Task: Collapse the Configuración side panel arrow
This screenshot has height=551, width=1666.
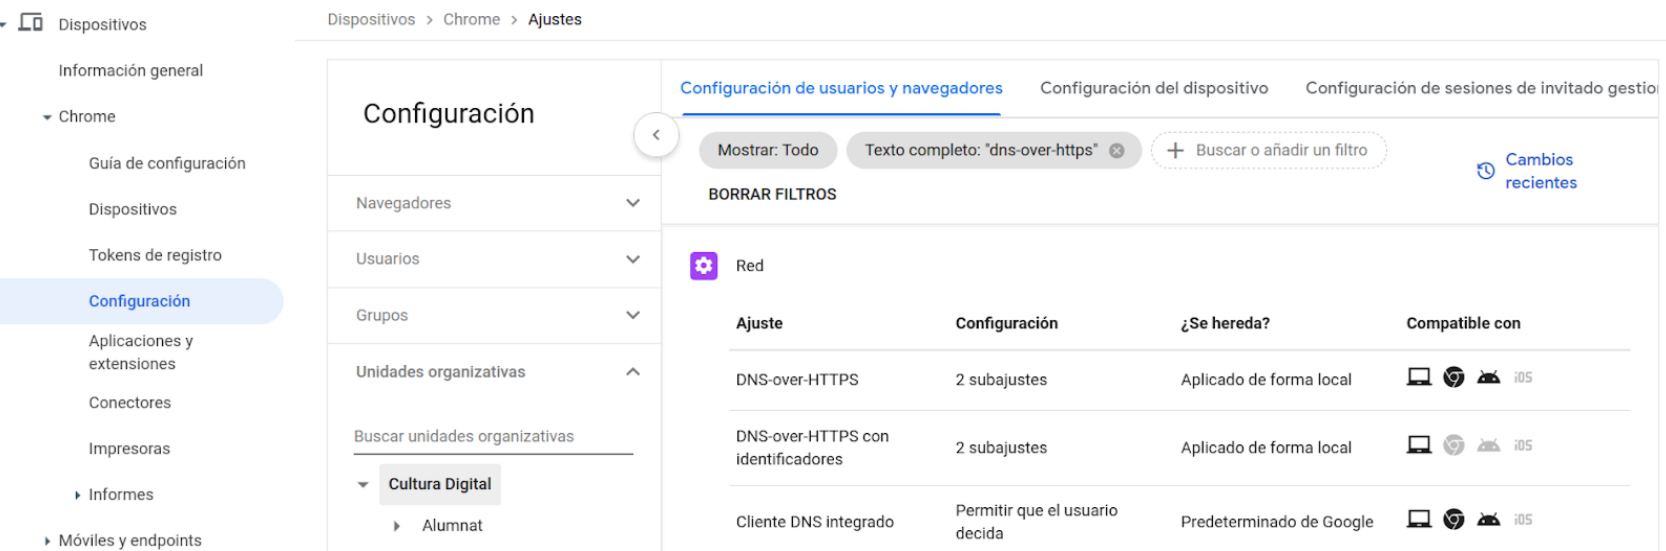Action: (x=656, y=135)
